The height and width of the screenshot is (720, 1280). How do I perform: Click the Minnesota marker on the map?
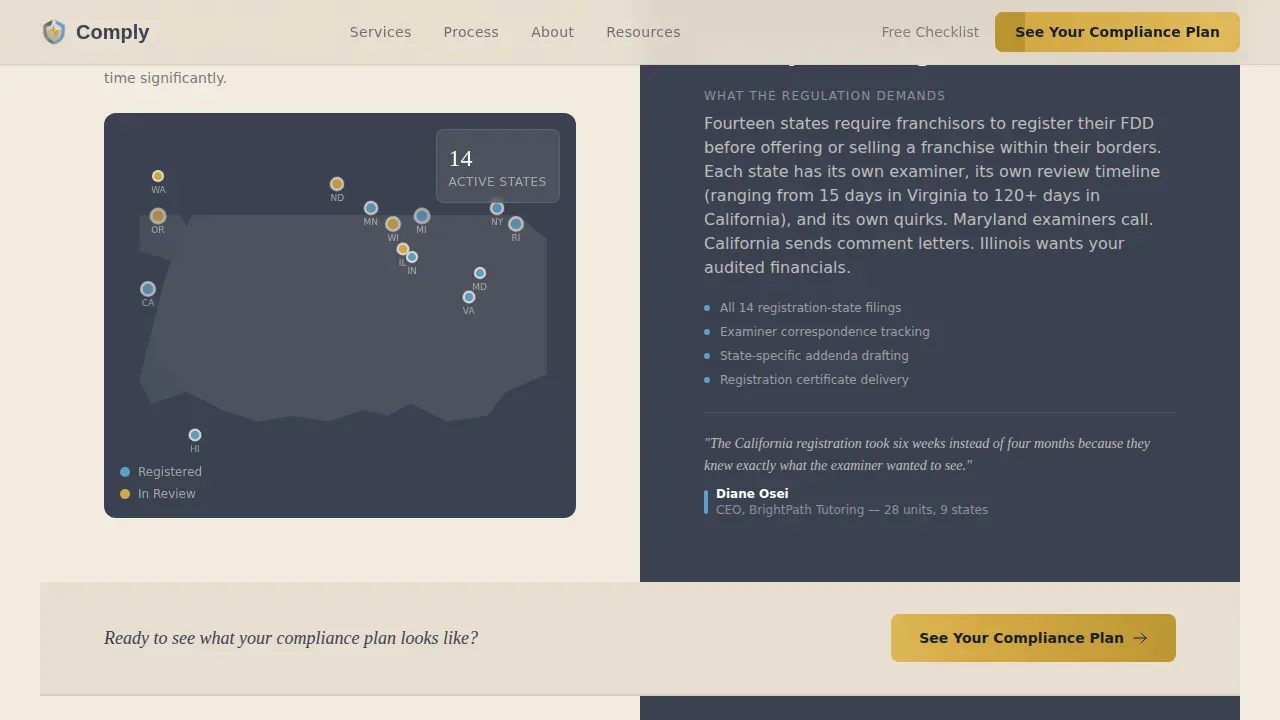tap(371, 209)
